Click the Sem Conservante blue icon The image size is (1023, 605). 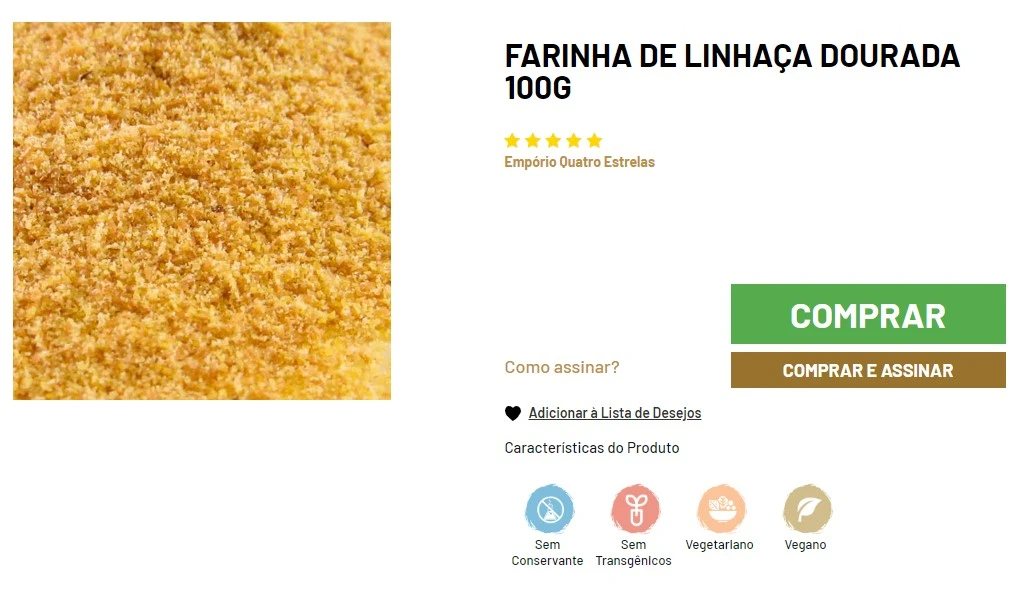549,509
